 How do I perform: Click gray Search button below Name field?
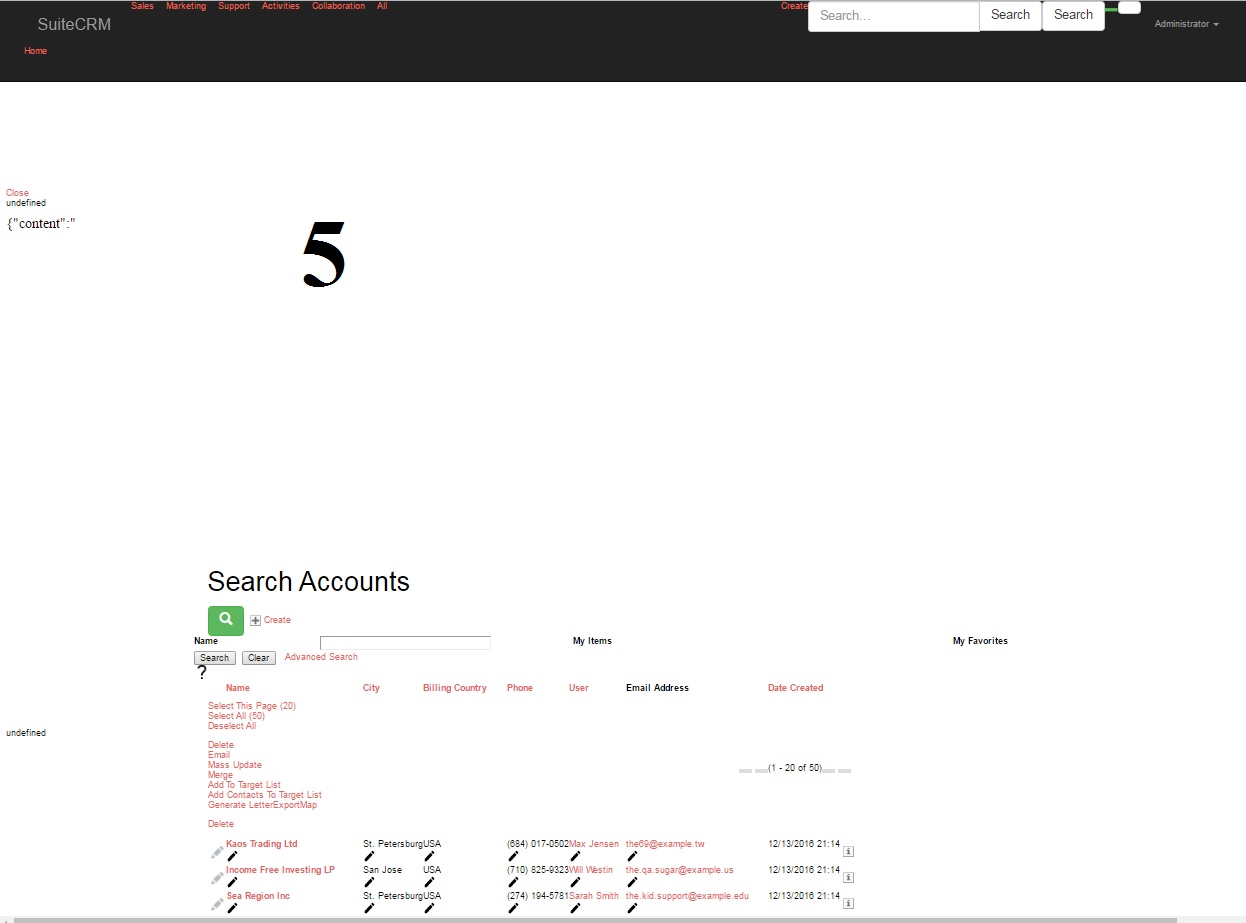coord(214,658)
